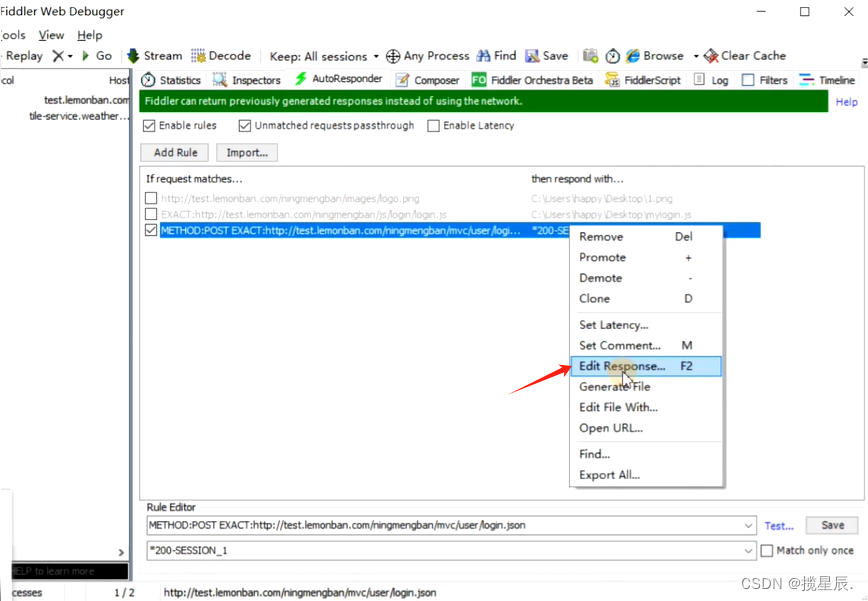Open the Composer tab
Image resolution: width=868 pixels, height=601 pixels.
pyautogui.click(x=427, y=80)
